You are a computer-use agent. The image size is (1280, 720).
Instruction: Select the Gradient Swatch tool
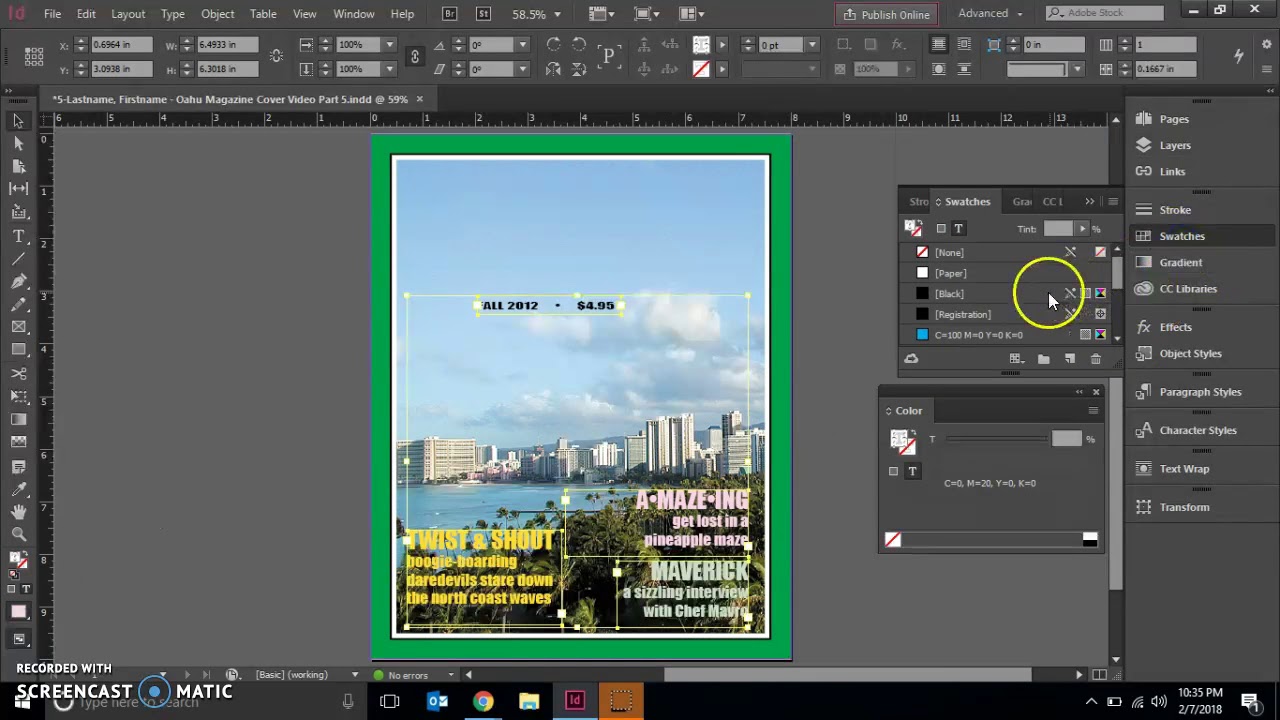click(x=18, y=419)
